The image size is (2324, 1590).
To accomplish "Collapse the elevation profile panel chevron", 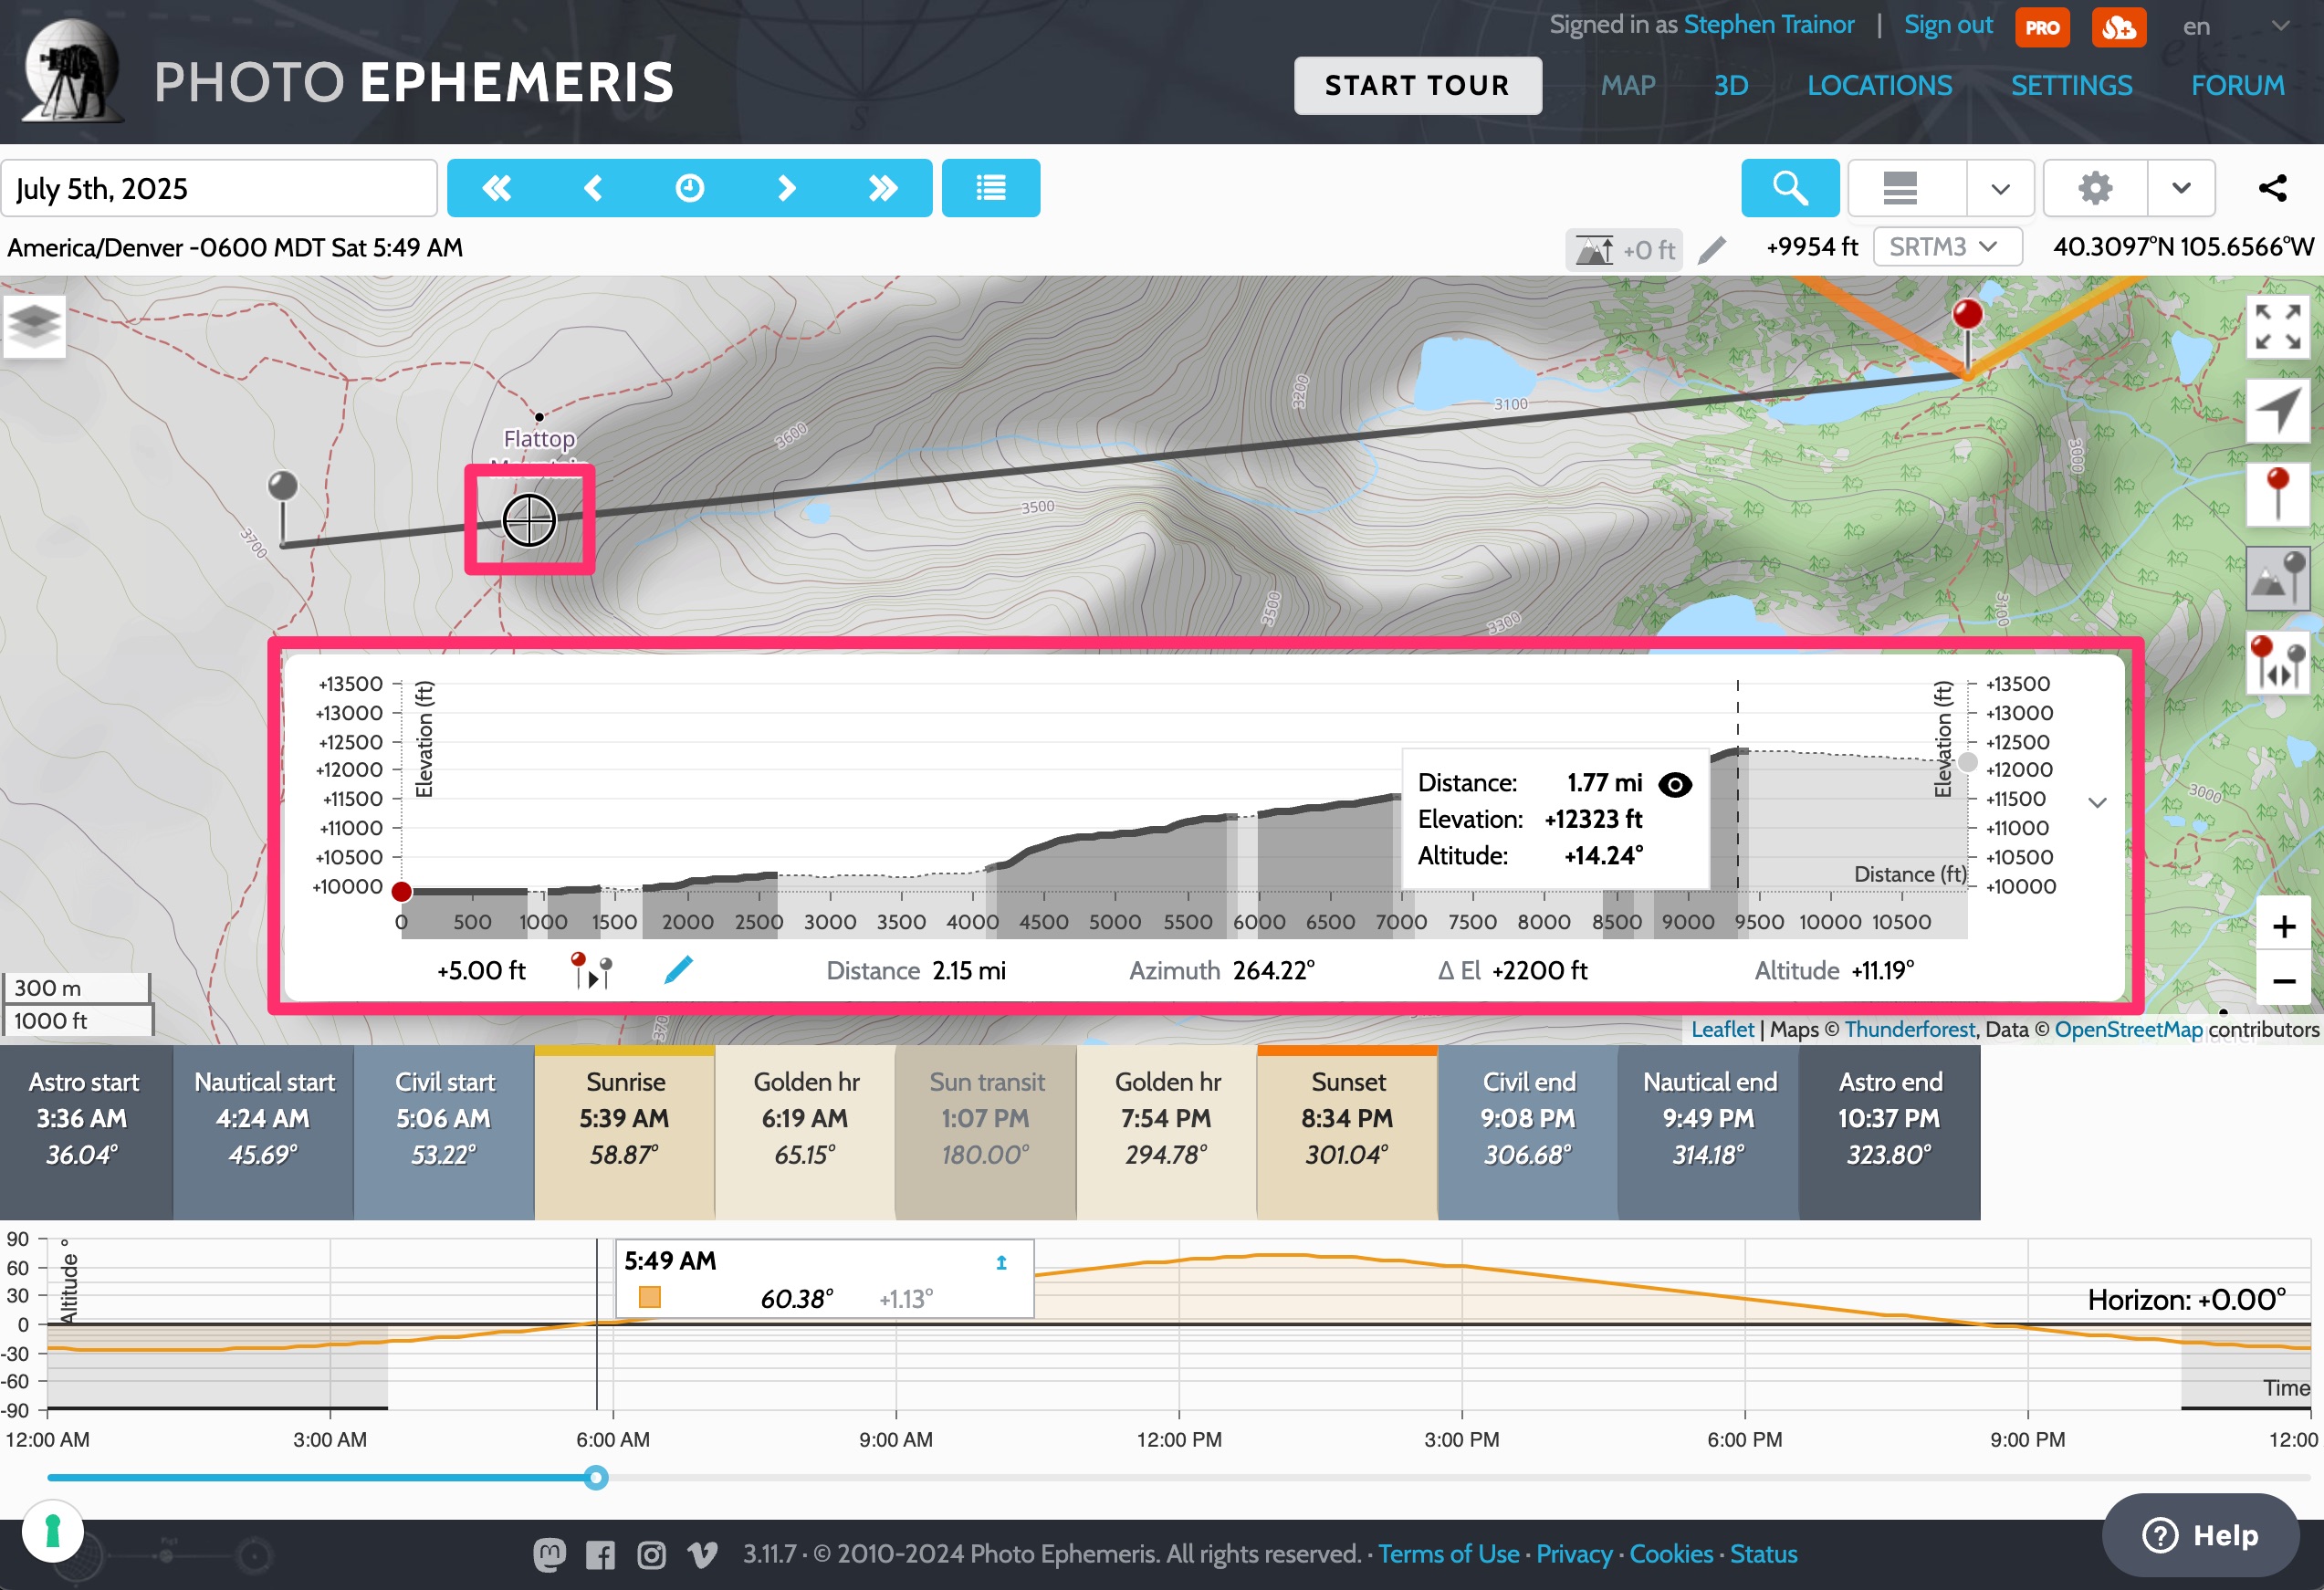I will (x=2097, y=802).
